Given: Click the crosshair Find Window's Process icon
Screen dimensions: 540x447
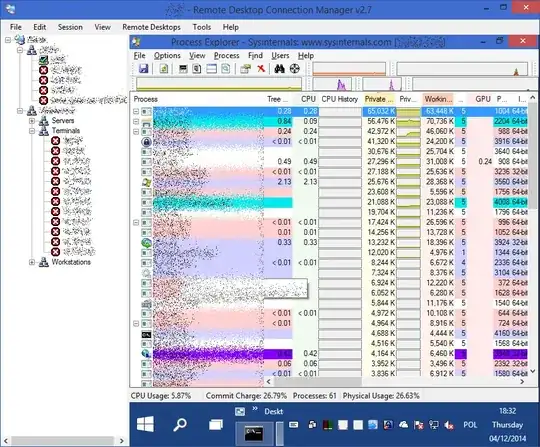Looking at the screenshot, I should click(294, 69).
